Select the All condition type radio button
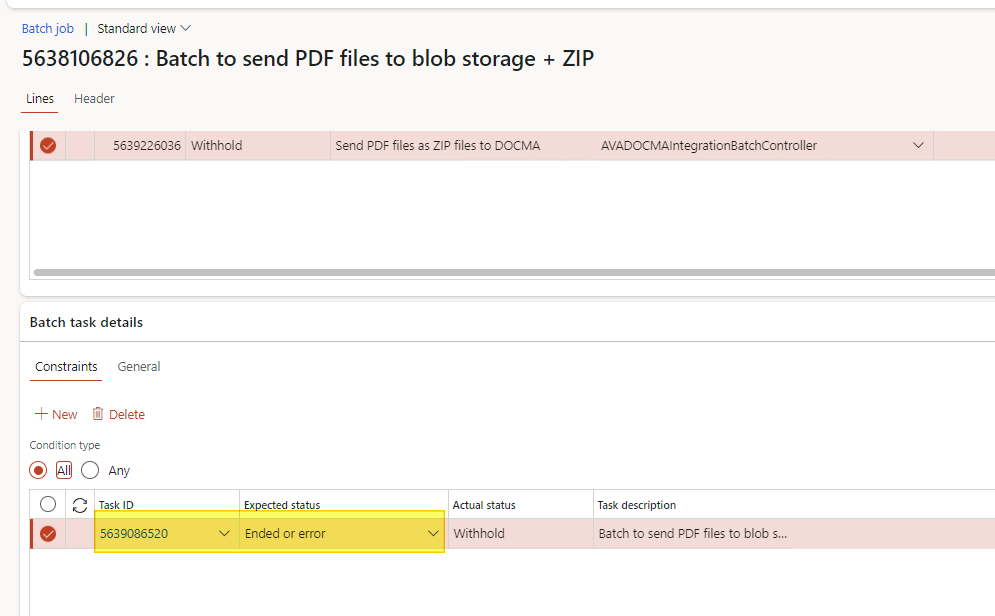This screenshot has height=616, width=995. point(39,470)
